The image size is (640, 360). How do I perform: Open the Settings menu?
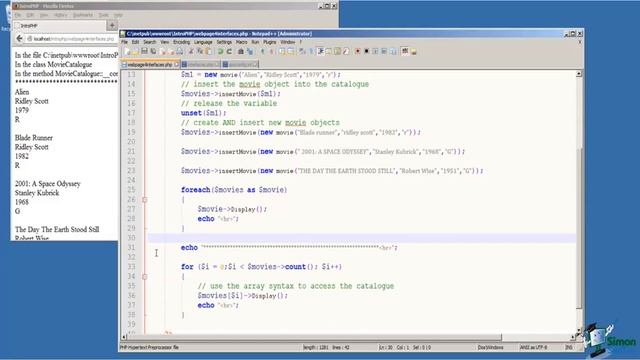point(224,42)
